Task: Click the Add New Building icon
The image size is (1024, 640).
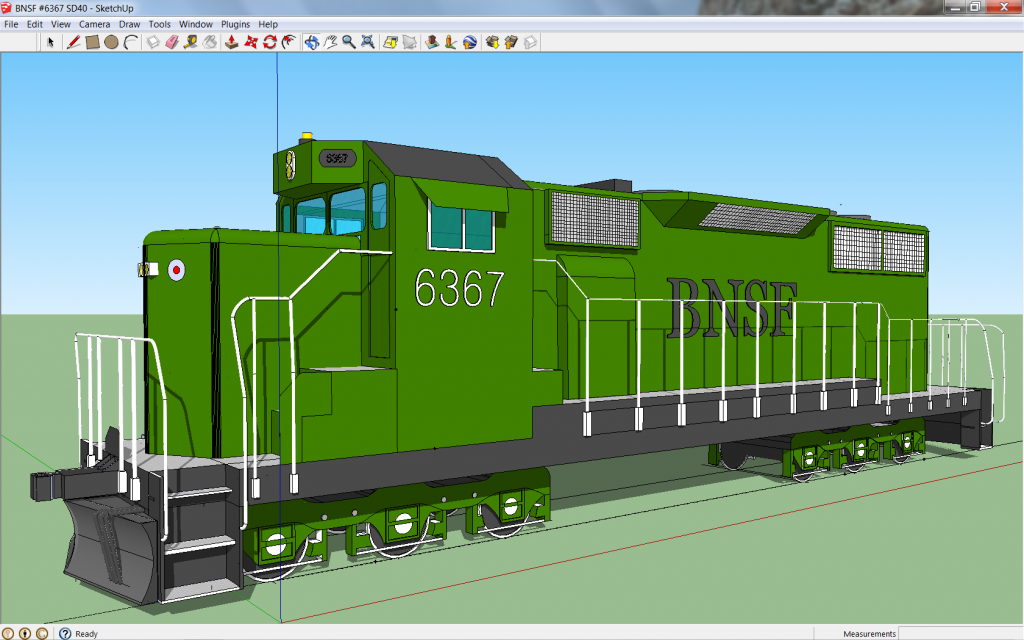Action: point(432,42)
